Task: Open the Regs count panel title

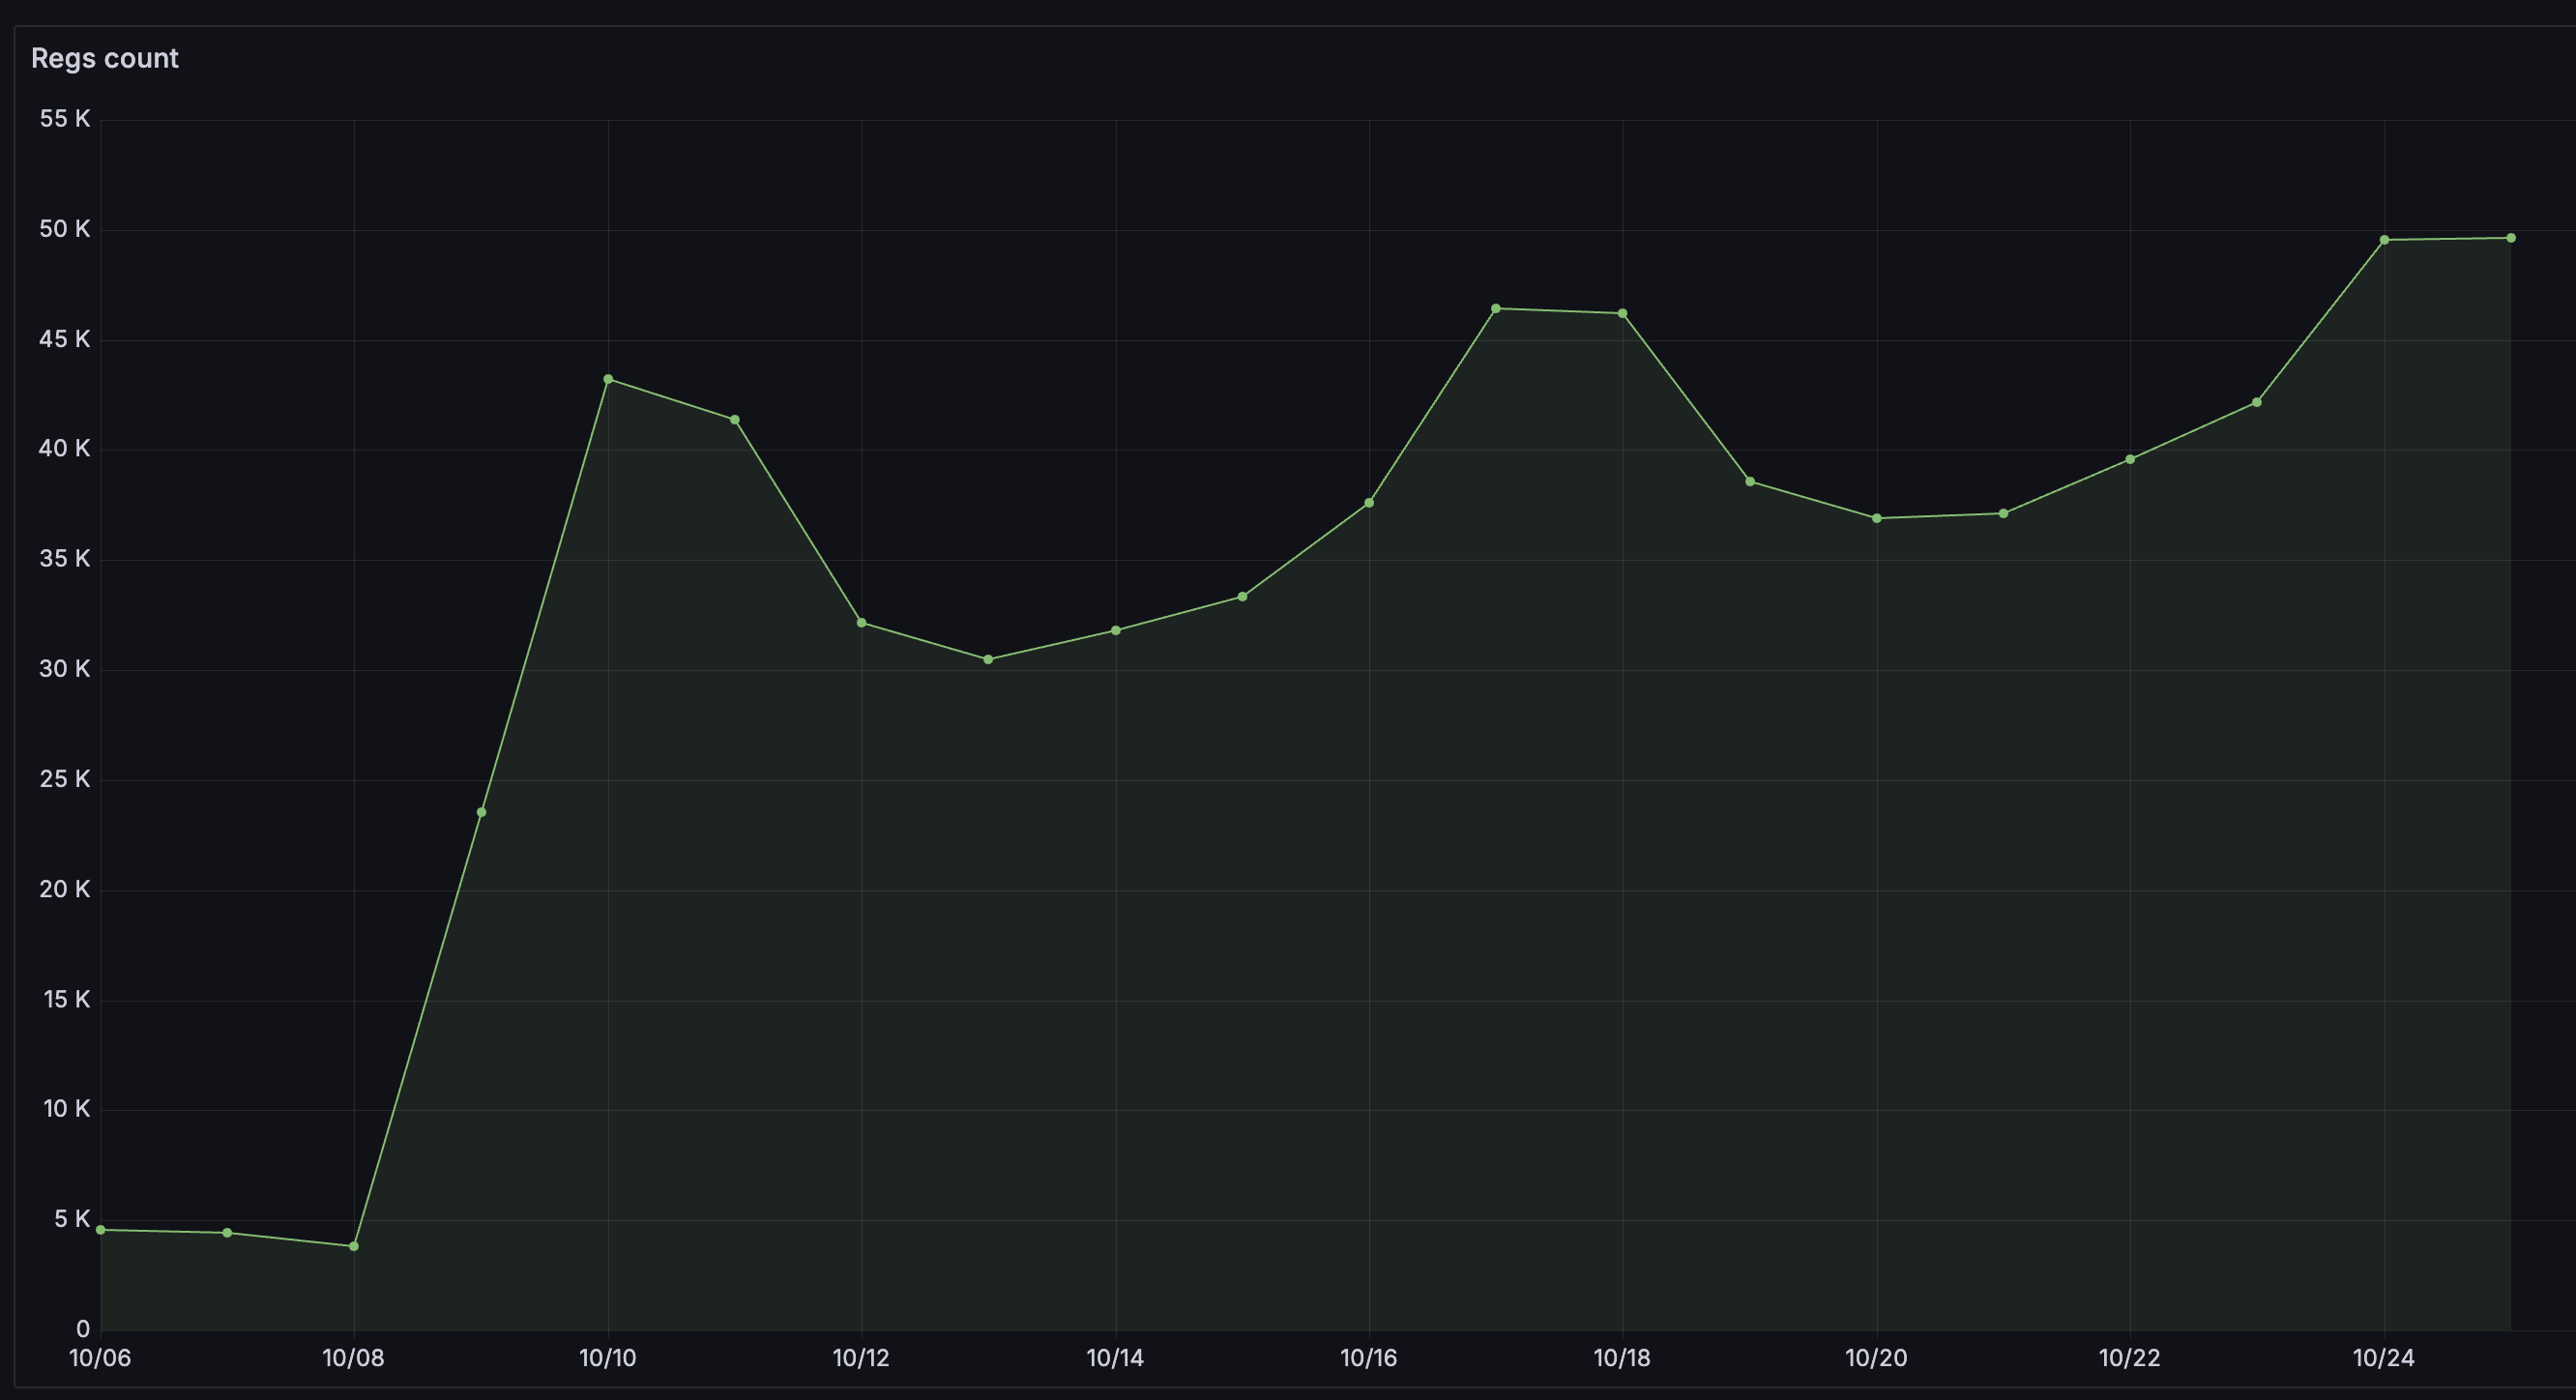Action: click(x=104, y=58)
